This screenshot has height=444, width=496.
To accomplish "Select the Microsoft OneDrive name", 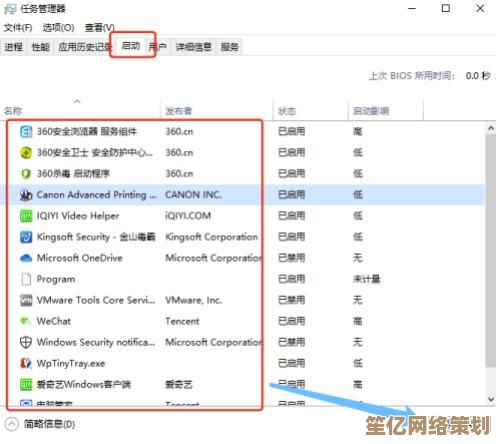I will (x=79, y=258).
